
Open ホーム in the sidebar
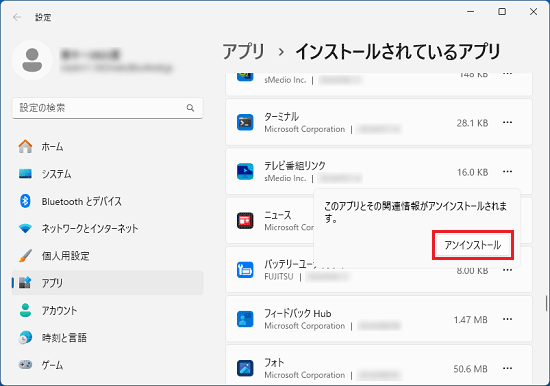[107, 146]
